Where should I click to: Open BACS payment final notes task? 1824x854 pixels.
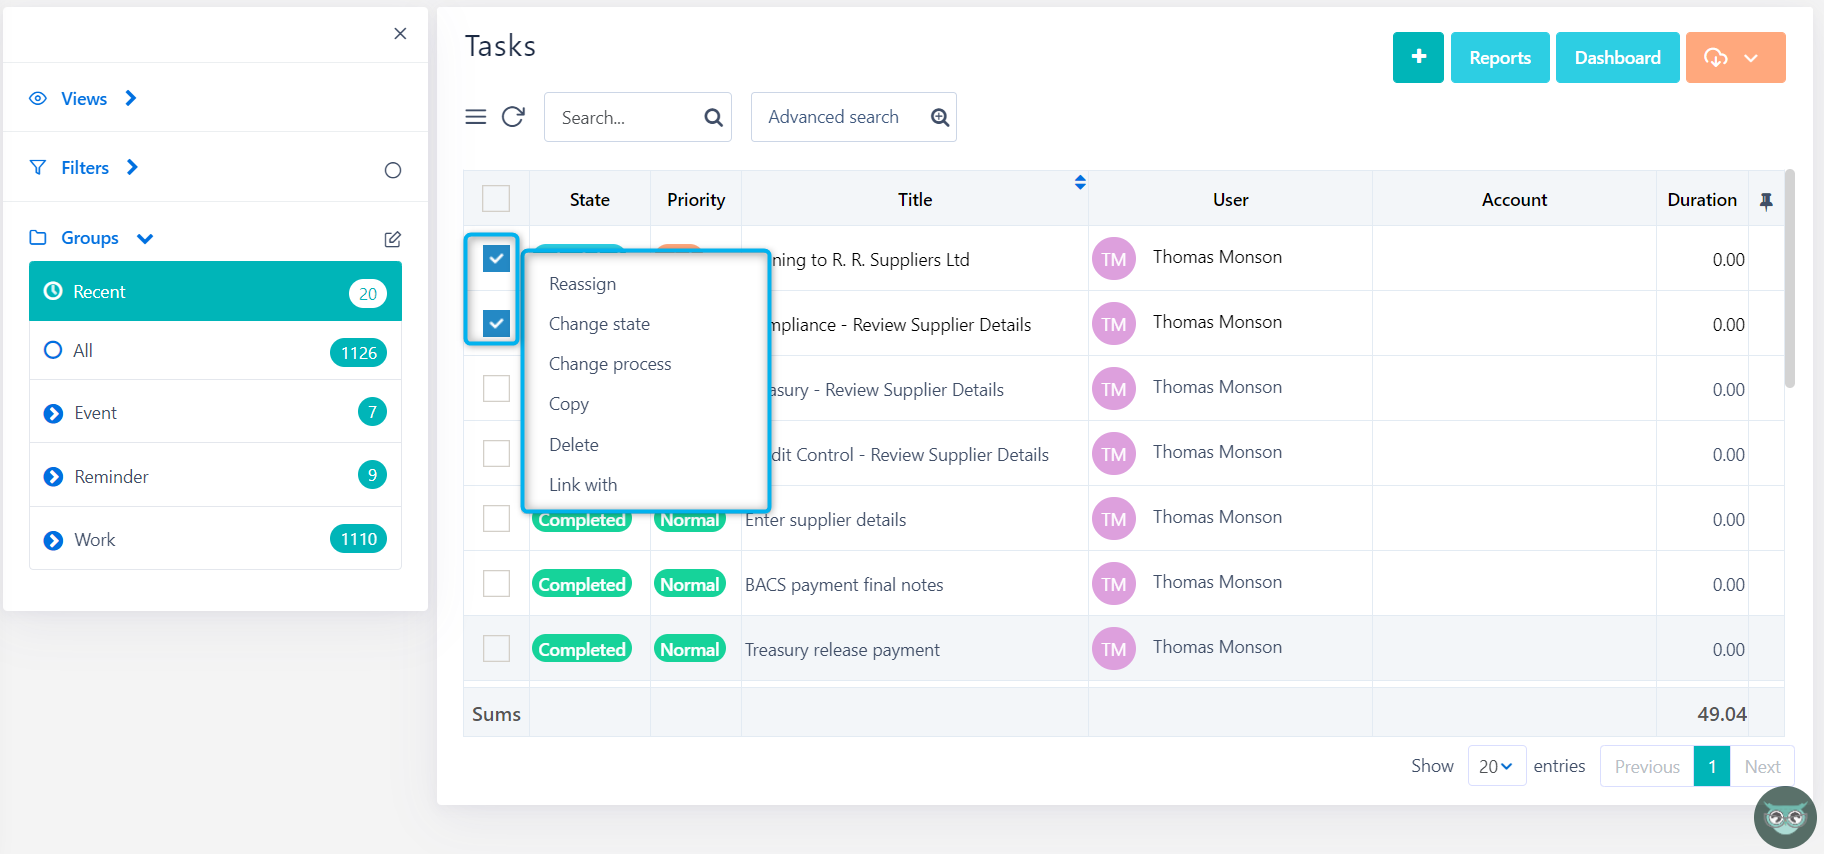[x=844, y=585]
